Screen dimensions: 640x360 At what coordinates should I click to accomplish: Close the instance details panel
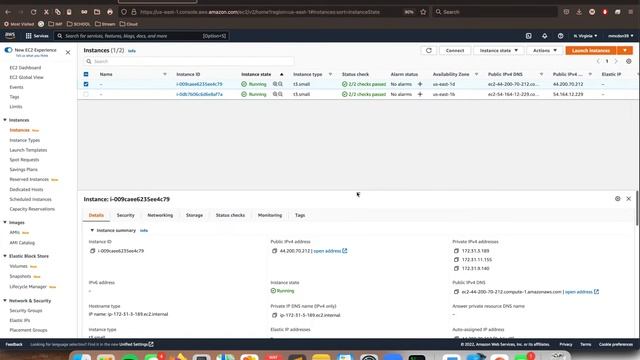point(629,199)
